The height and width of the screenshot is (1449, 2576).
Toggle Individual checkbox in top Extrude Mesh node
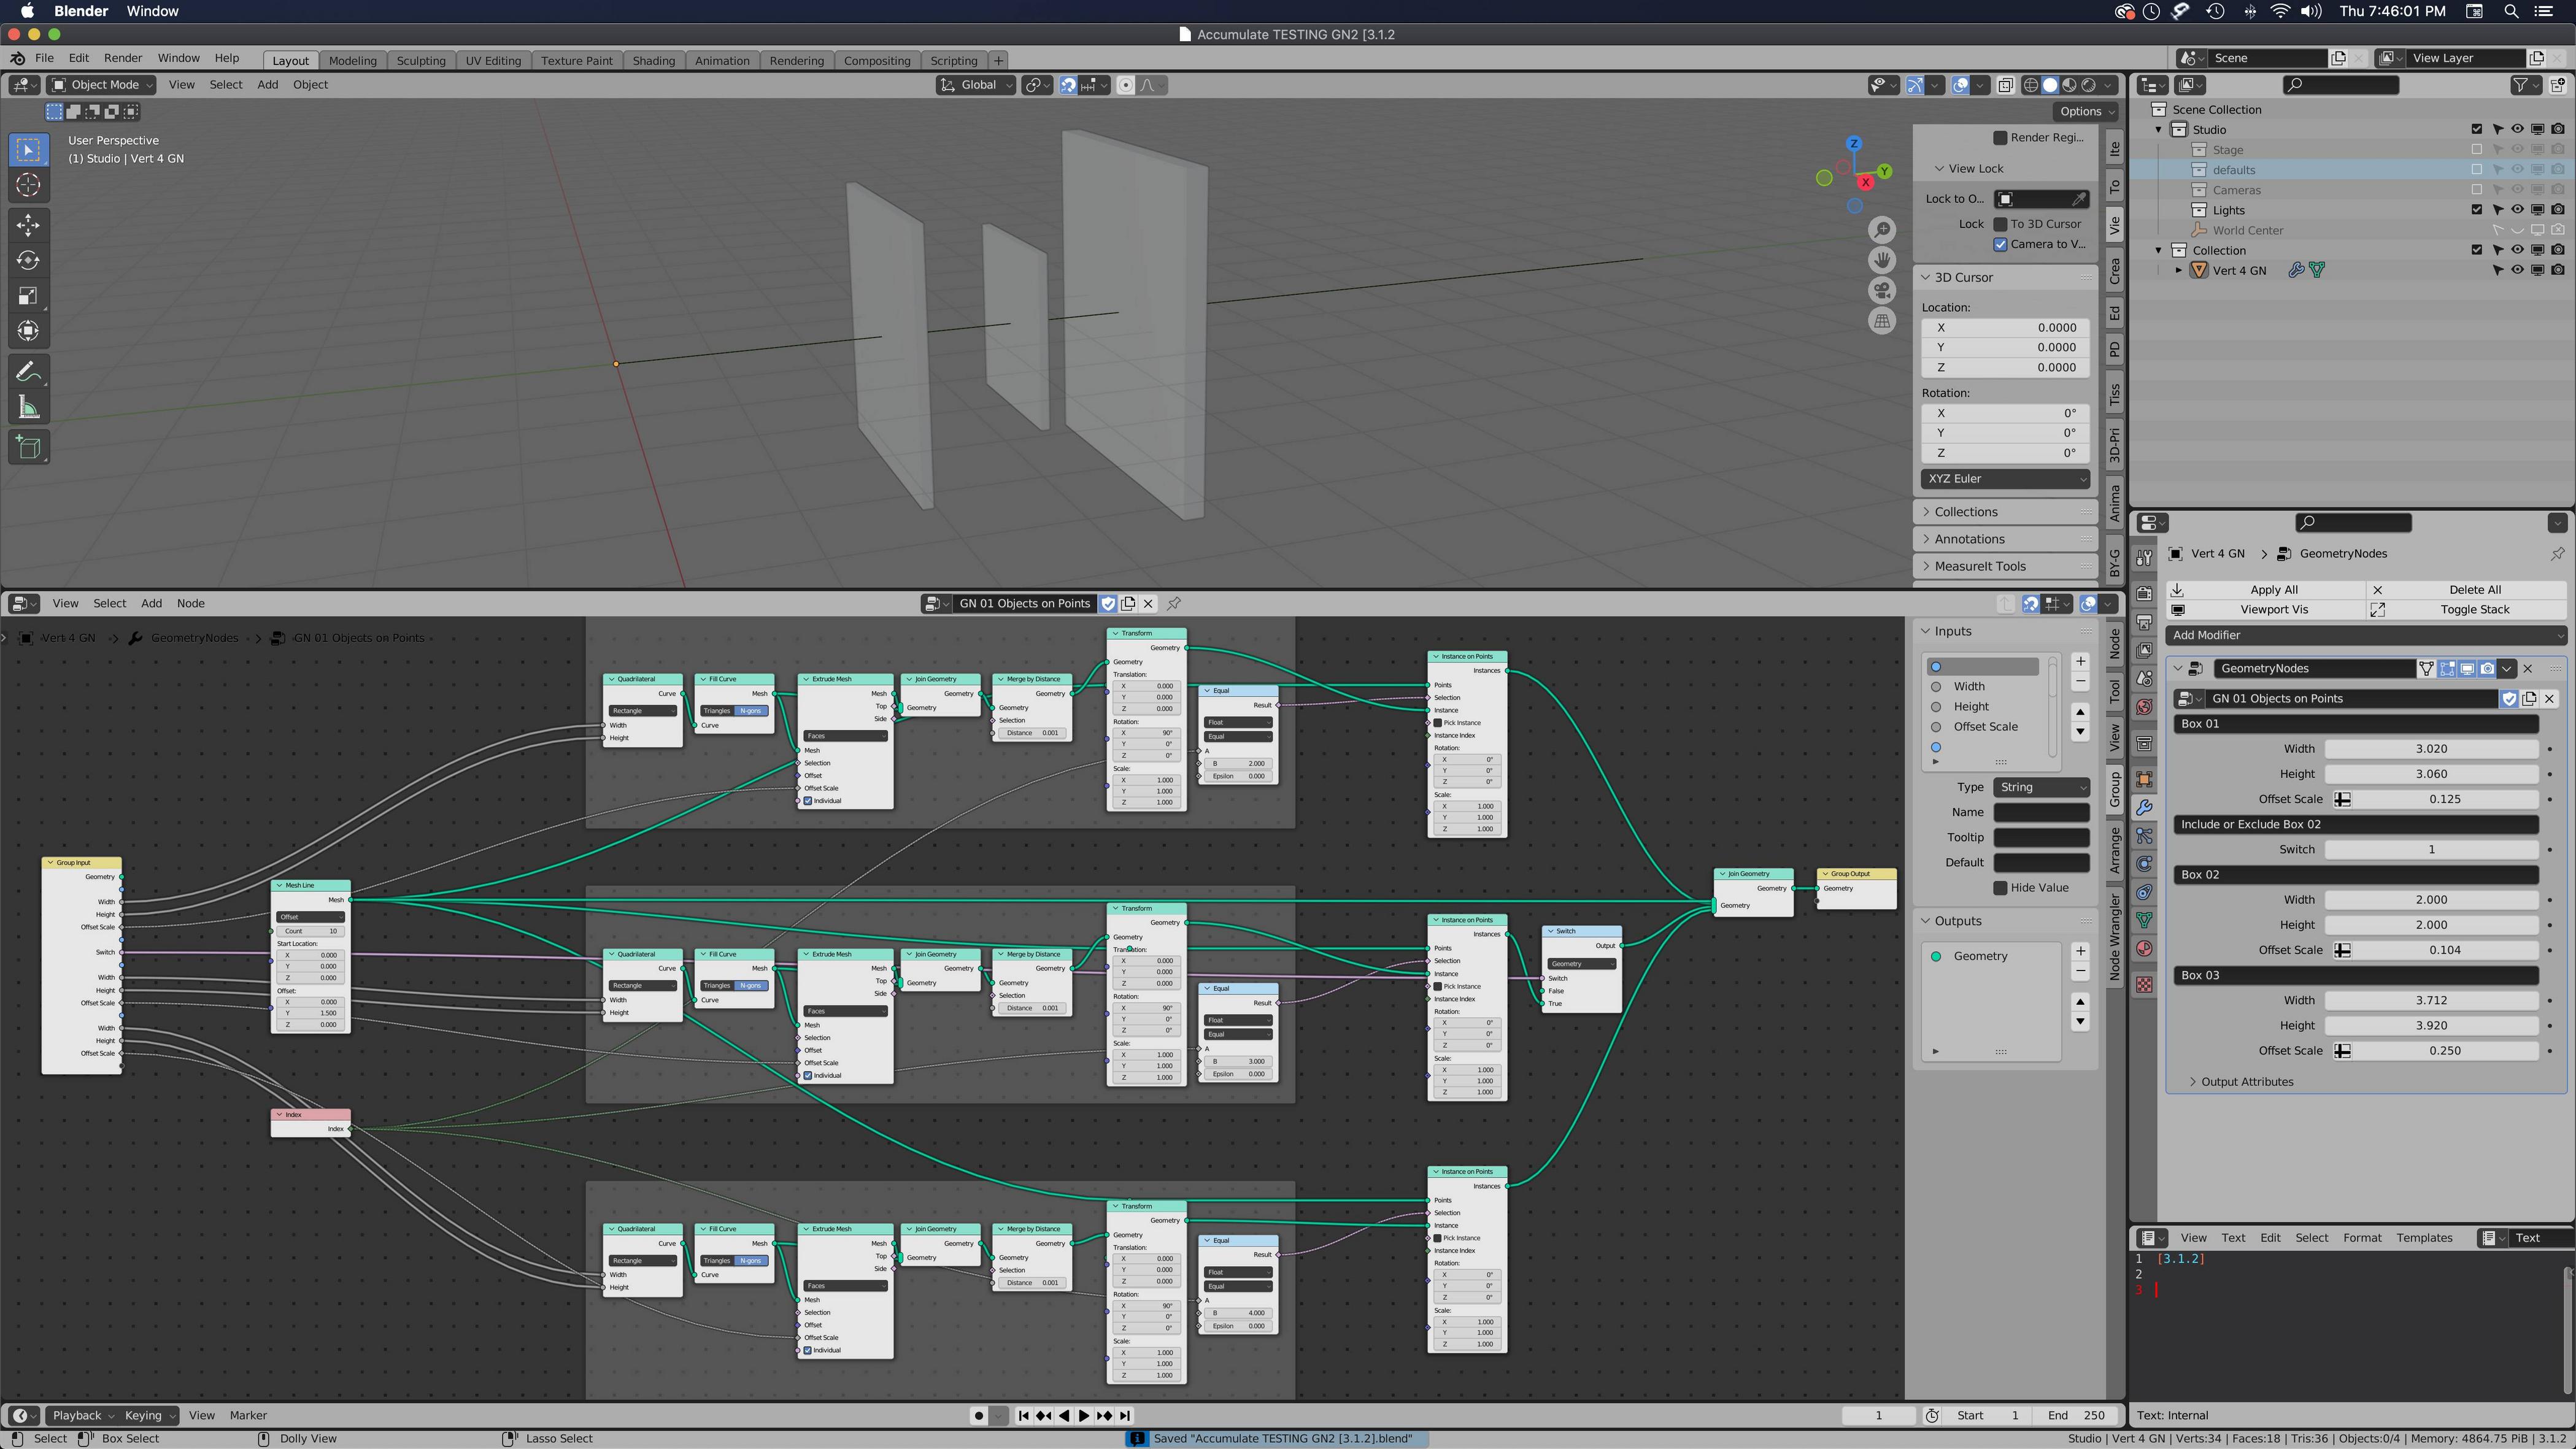[x=808, y=800]
